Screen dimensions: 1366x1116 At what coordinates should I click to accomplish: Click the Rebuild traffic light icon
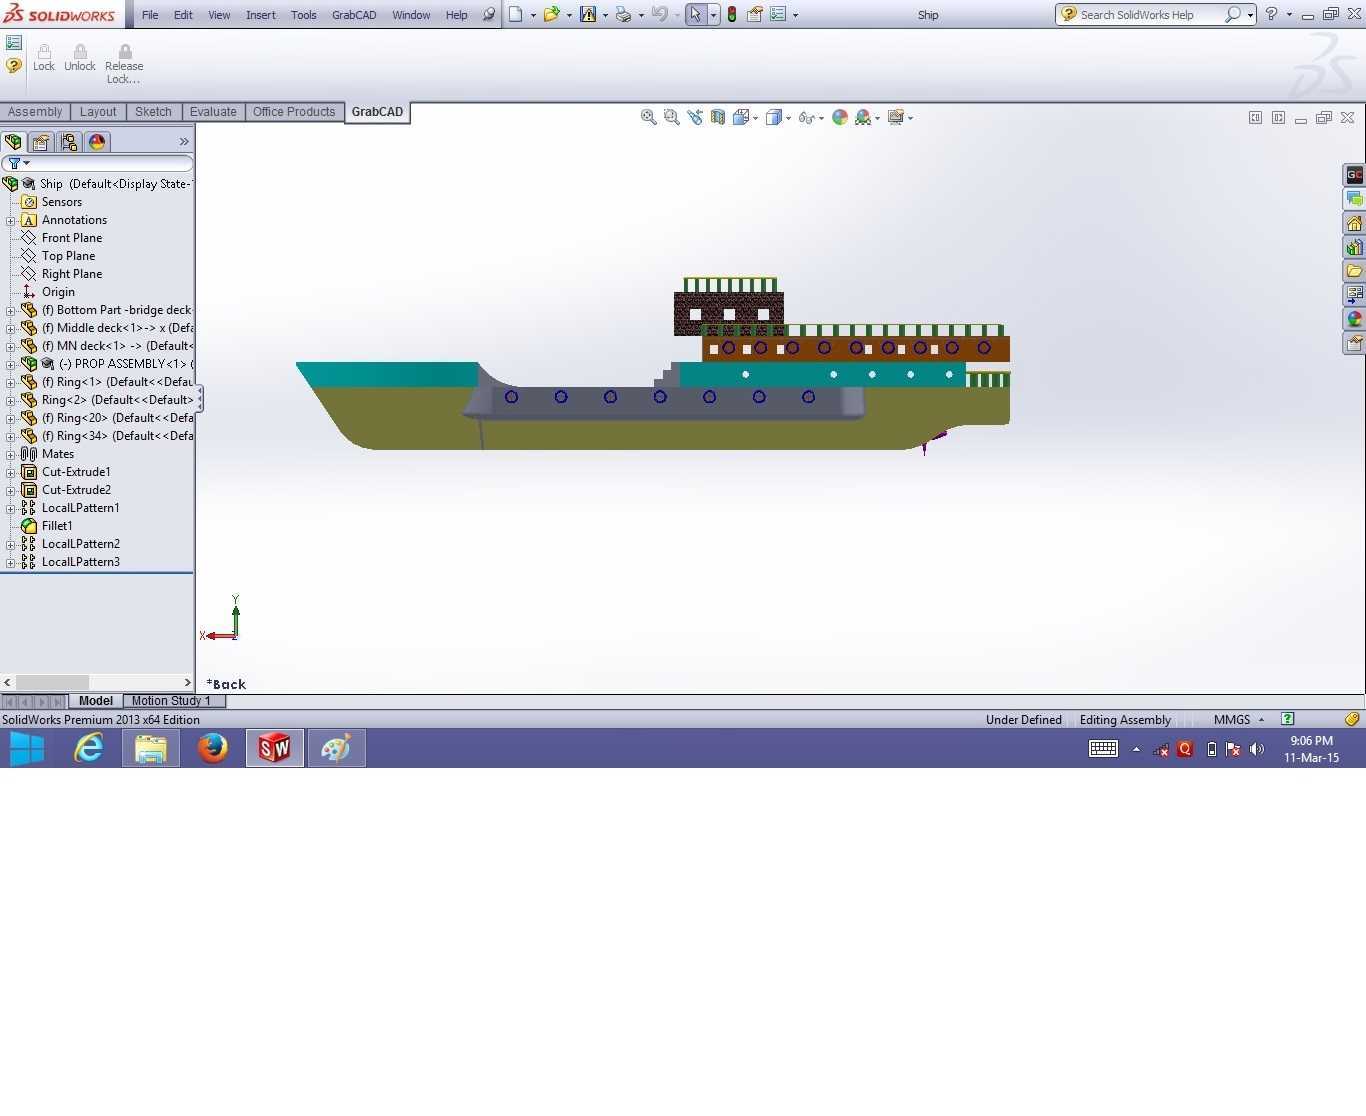[732, 15]
